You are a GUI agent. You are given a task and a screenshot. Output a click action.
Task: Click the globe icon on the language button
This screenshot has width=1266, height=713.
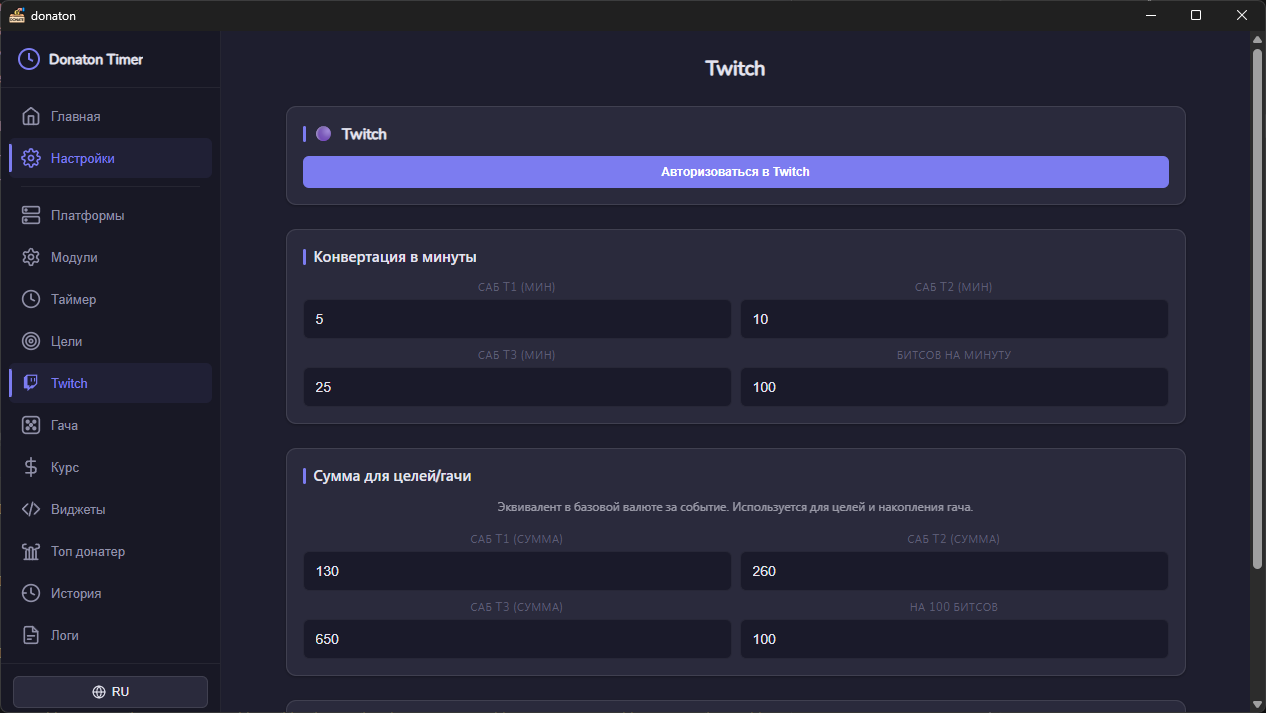[x=98, y=692]
